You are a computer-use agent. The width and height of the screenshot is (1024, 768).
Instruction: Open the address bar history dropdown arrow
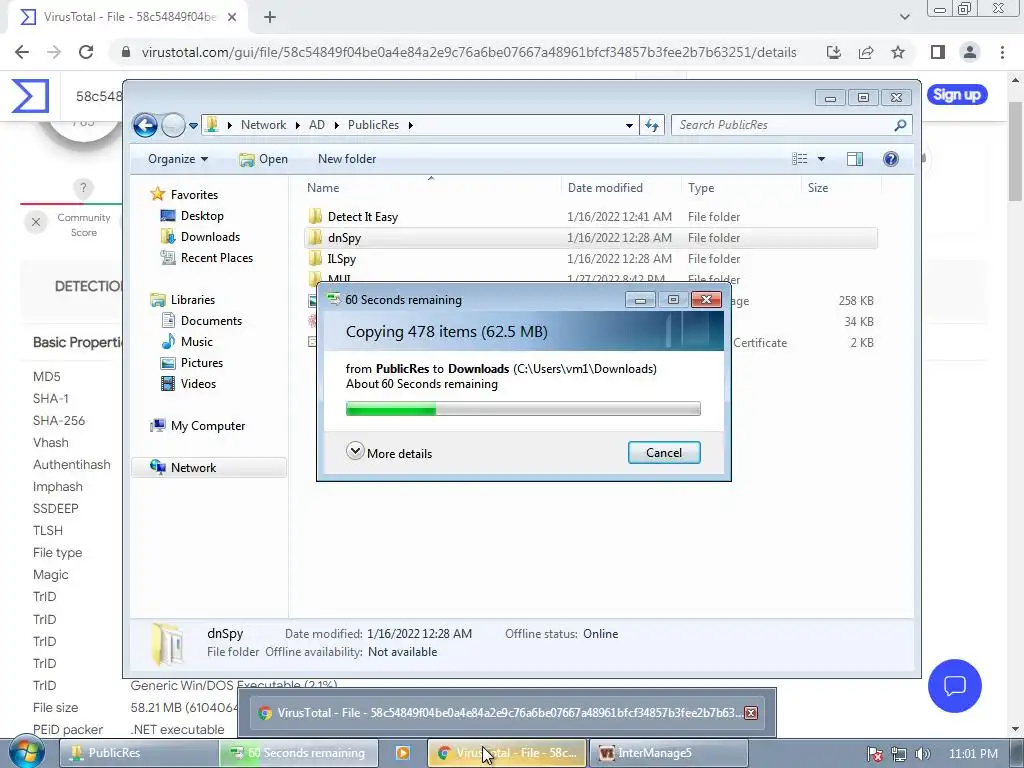pos(629,125)
